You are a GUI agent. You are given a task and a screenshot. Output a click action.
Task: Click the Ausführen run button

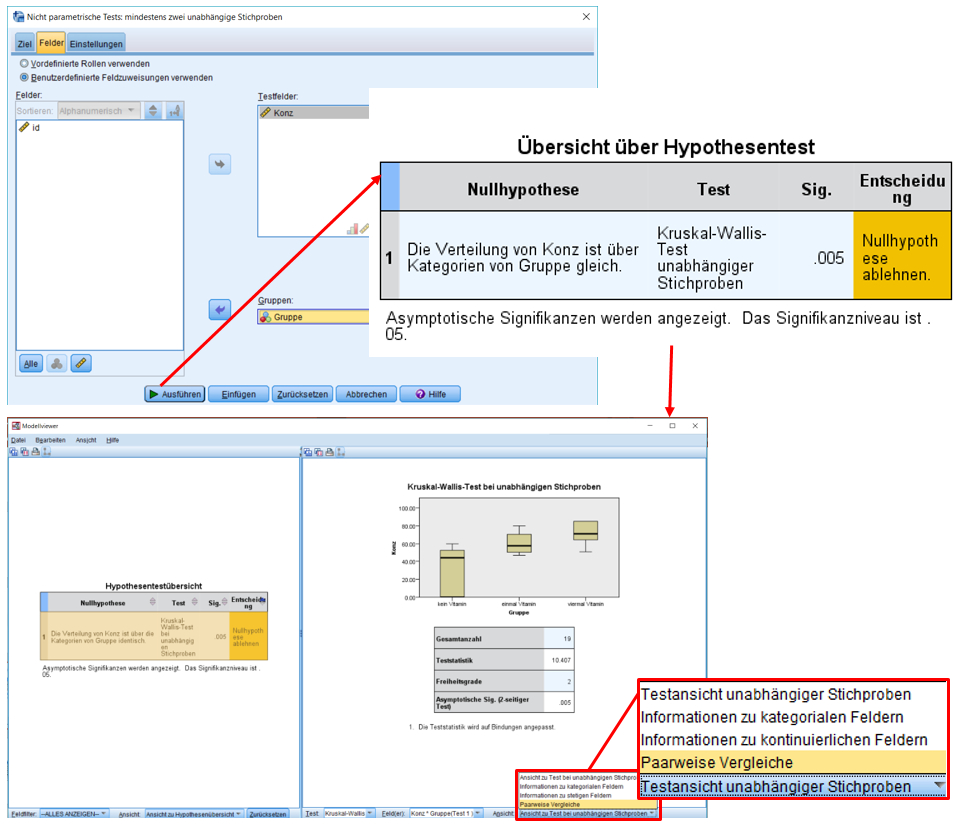pyautogui.click(x=175, y=394)
